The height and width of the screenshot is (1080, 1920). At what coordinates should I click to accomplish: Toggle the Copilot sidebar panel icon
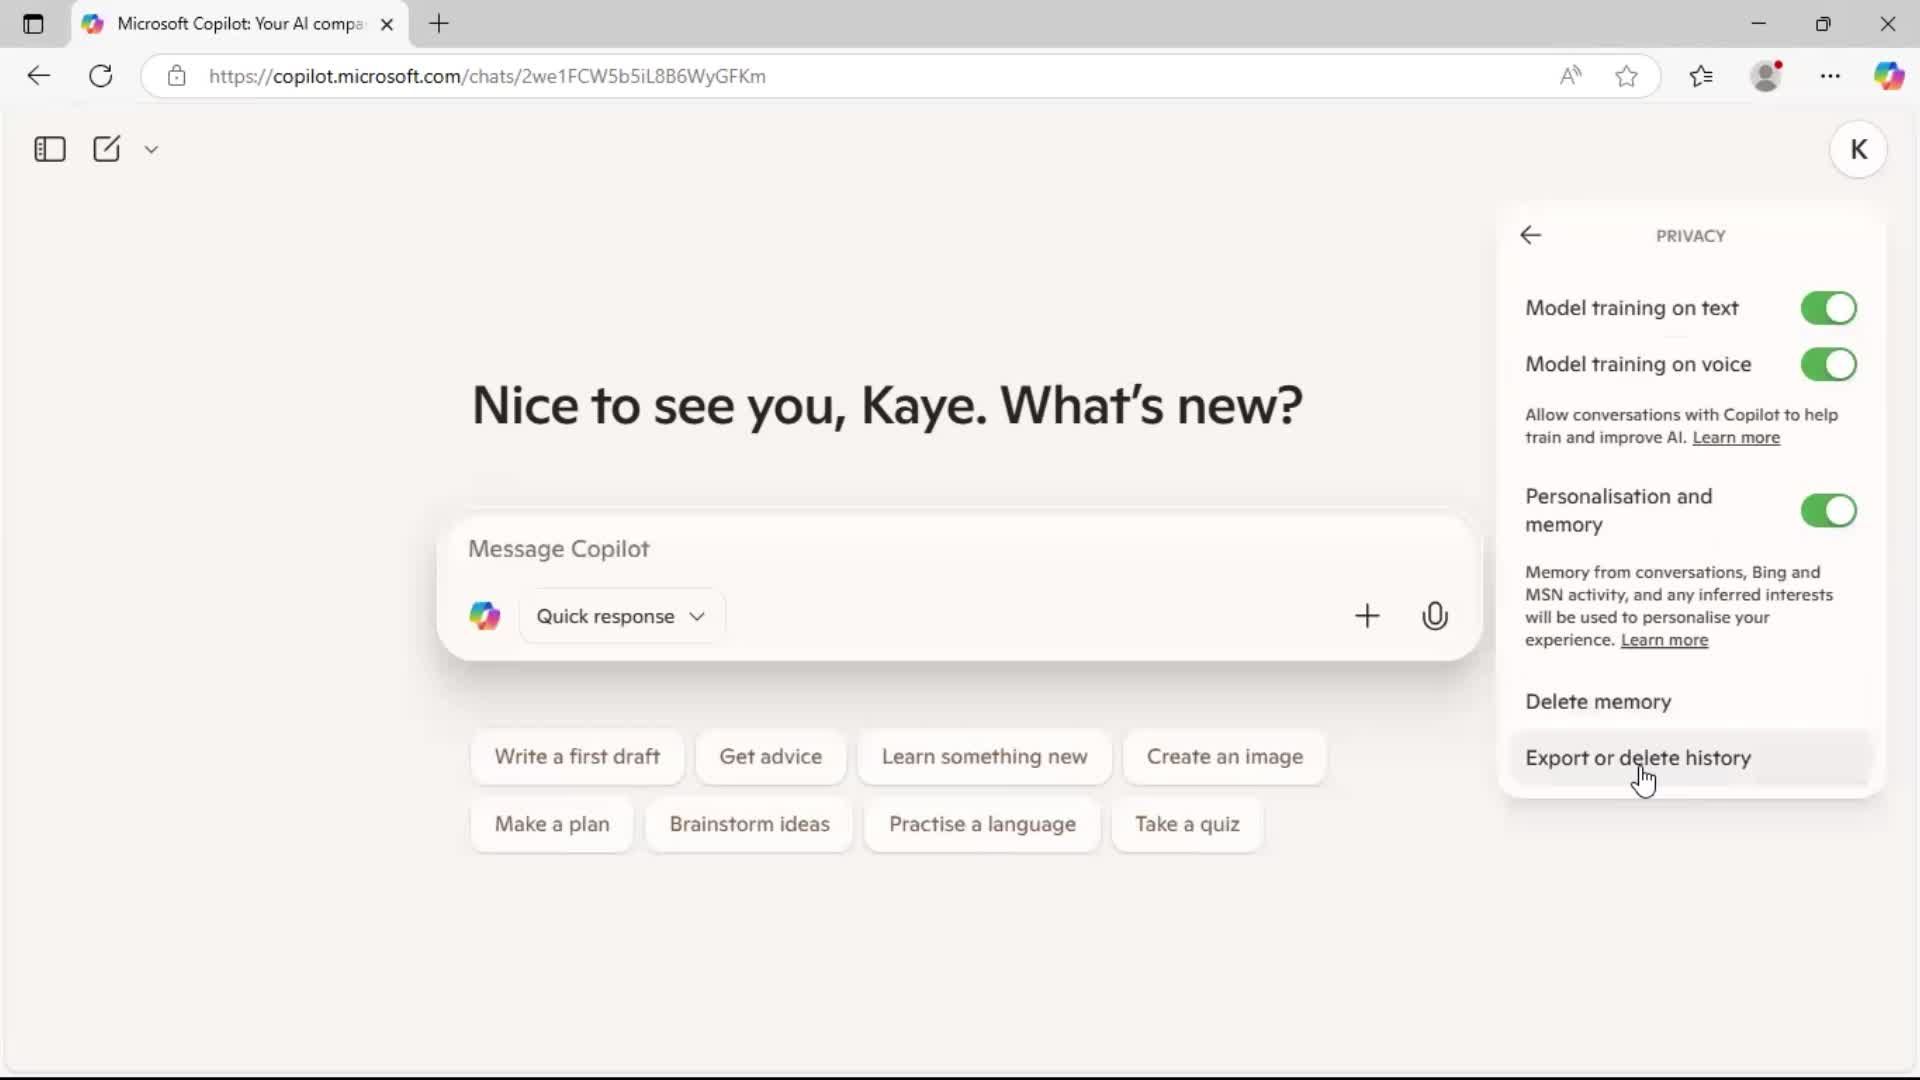[49, 149]
